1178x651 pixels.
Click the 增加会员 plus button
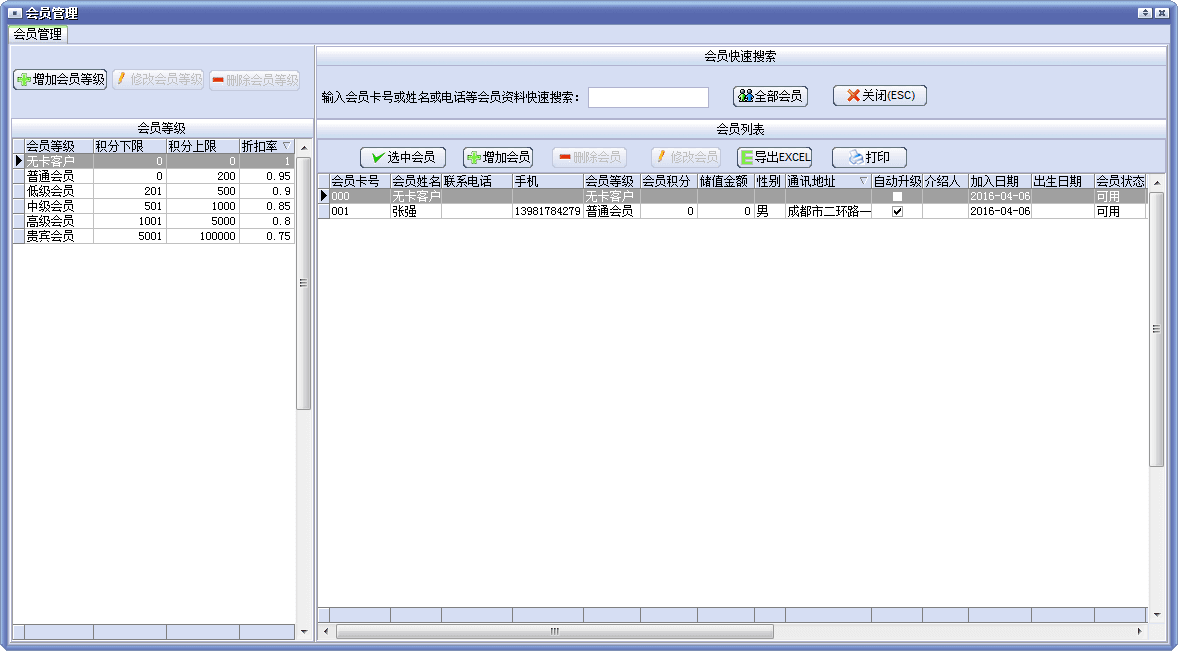pyautogui.click(x=498, y=157)
